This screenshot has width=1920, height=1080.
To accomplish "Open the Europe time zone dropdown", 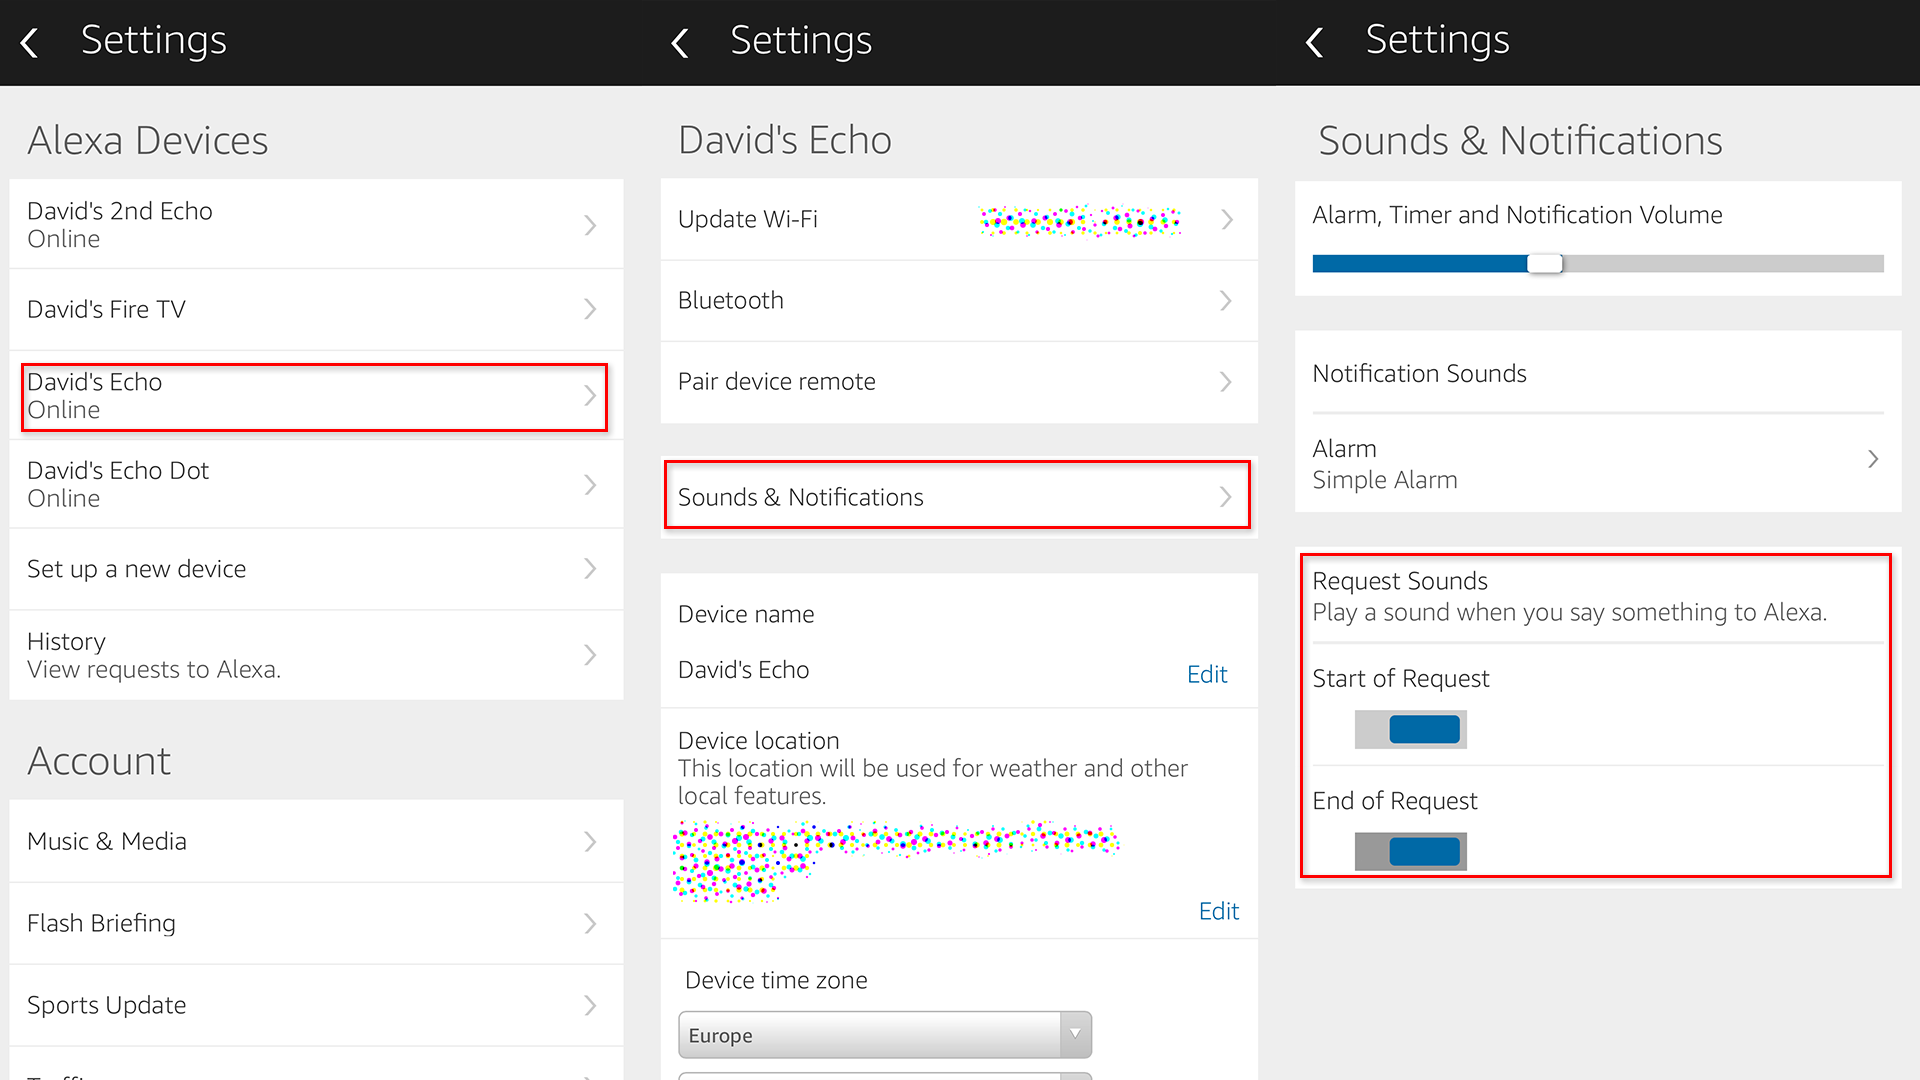I will click(885, 1035).
